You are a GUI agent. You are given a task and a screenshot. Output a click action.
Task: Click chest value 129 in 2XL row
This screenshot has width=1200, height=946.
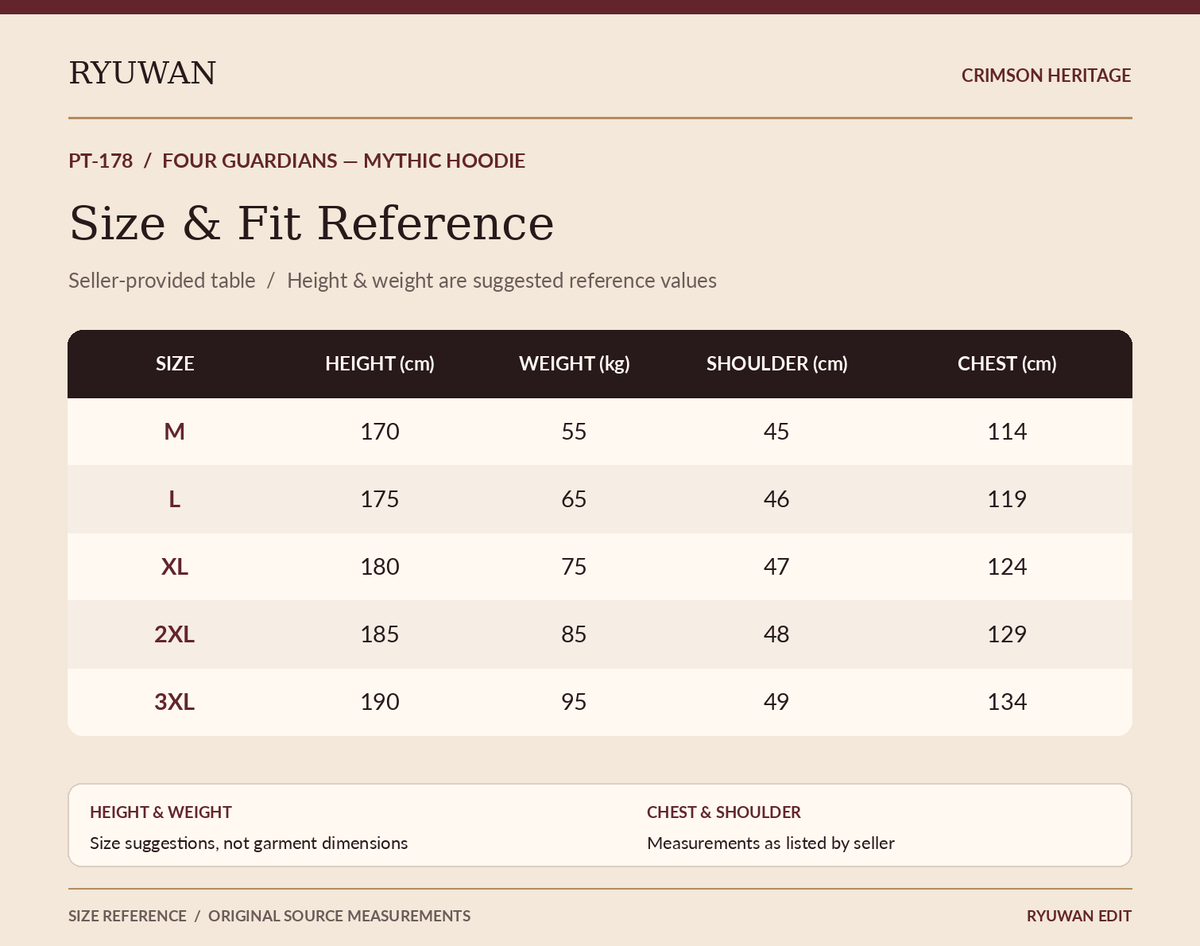point(1007,634)
